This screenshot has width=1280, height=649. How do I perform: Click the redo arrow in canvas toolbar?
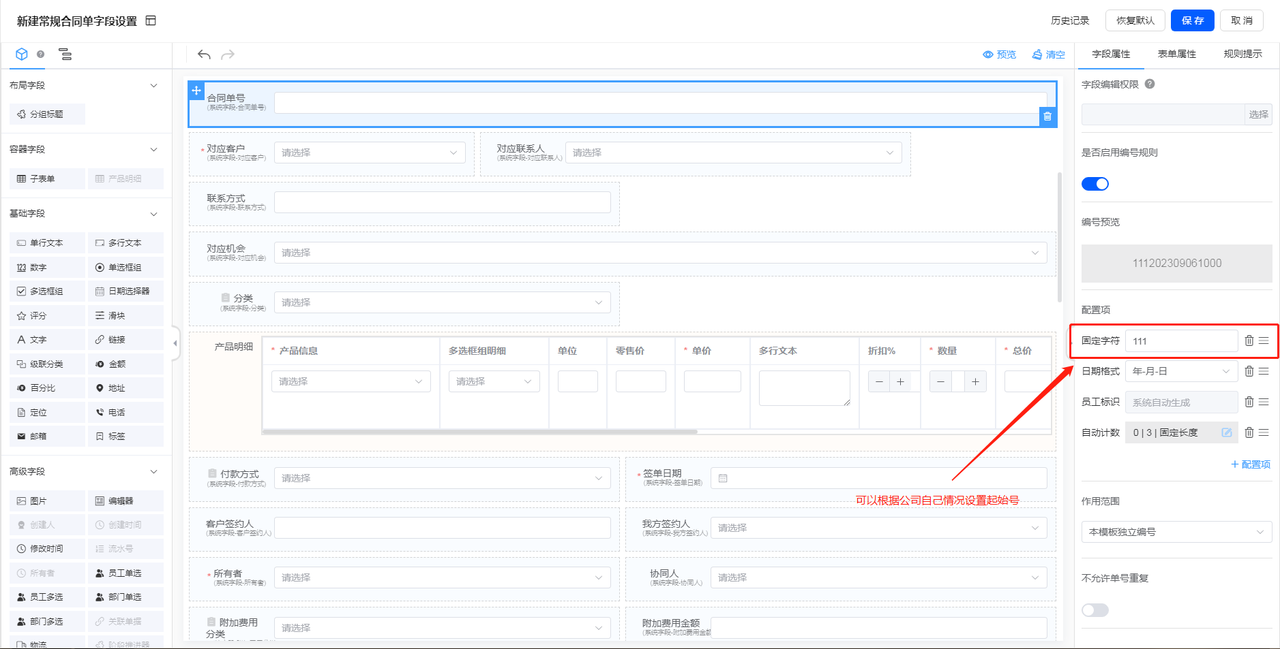[228, 55]
